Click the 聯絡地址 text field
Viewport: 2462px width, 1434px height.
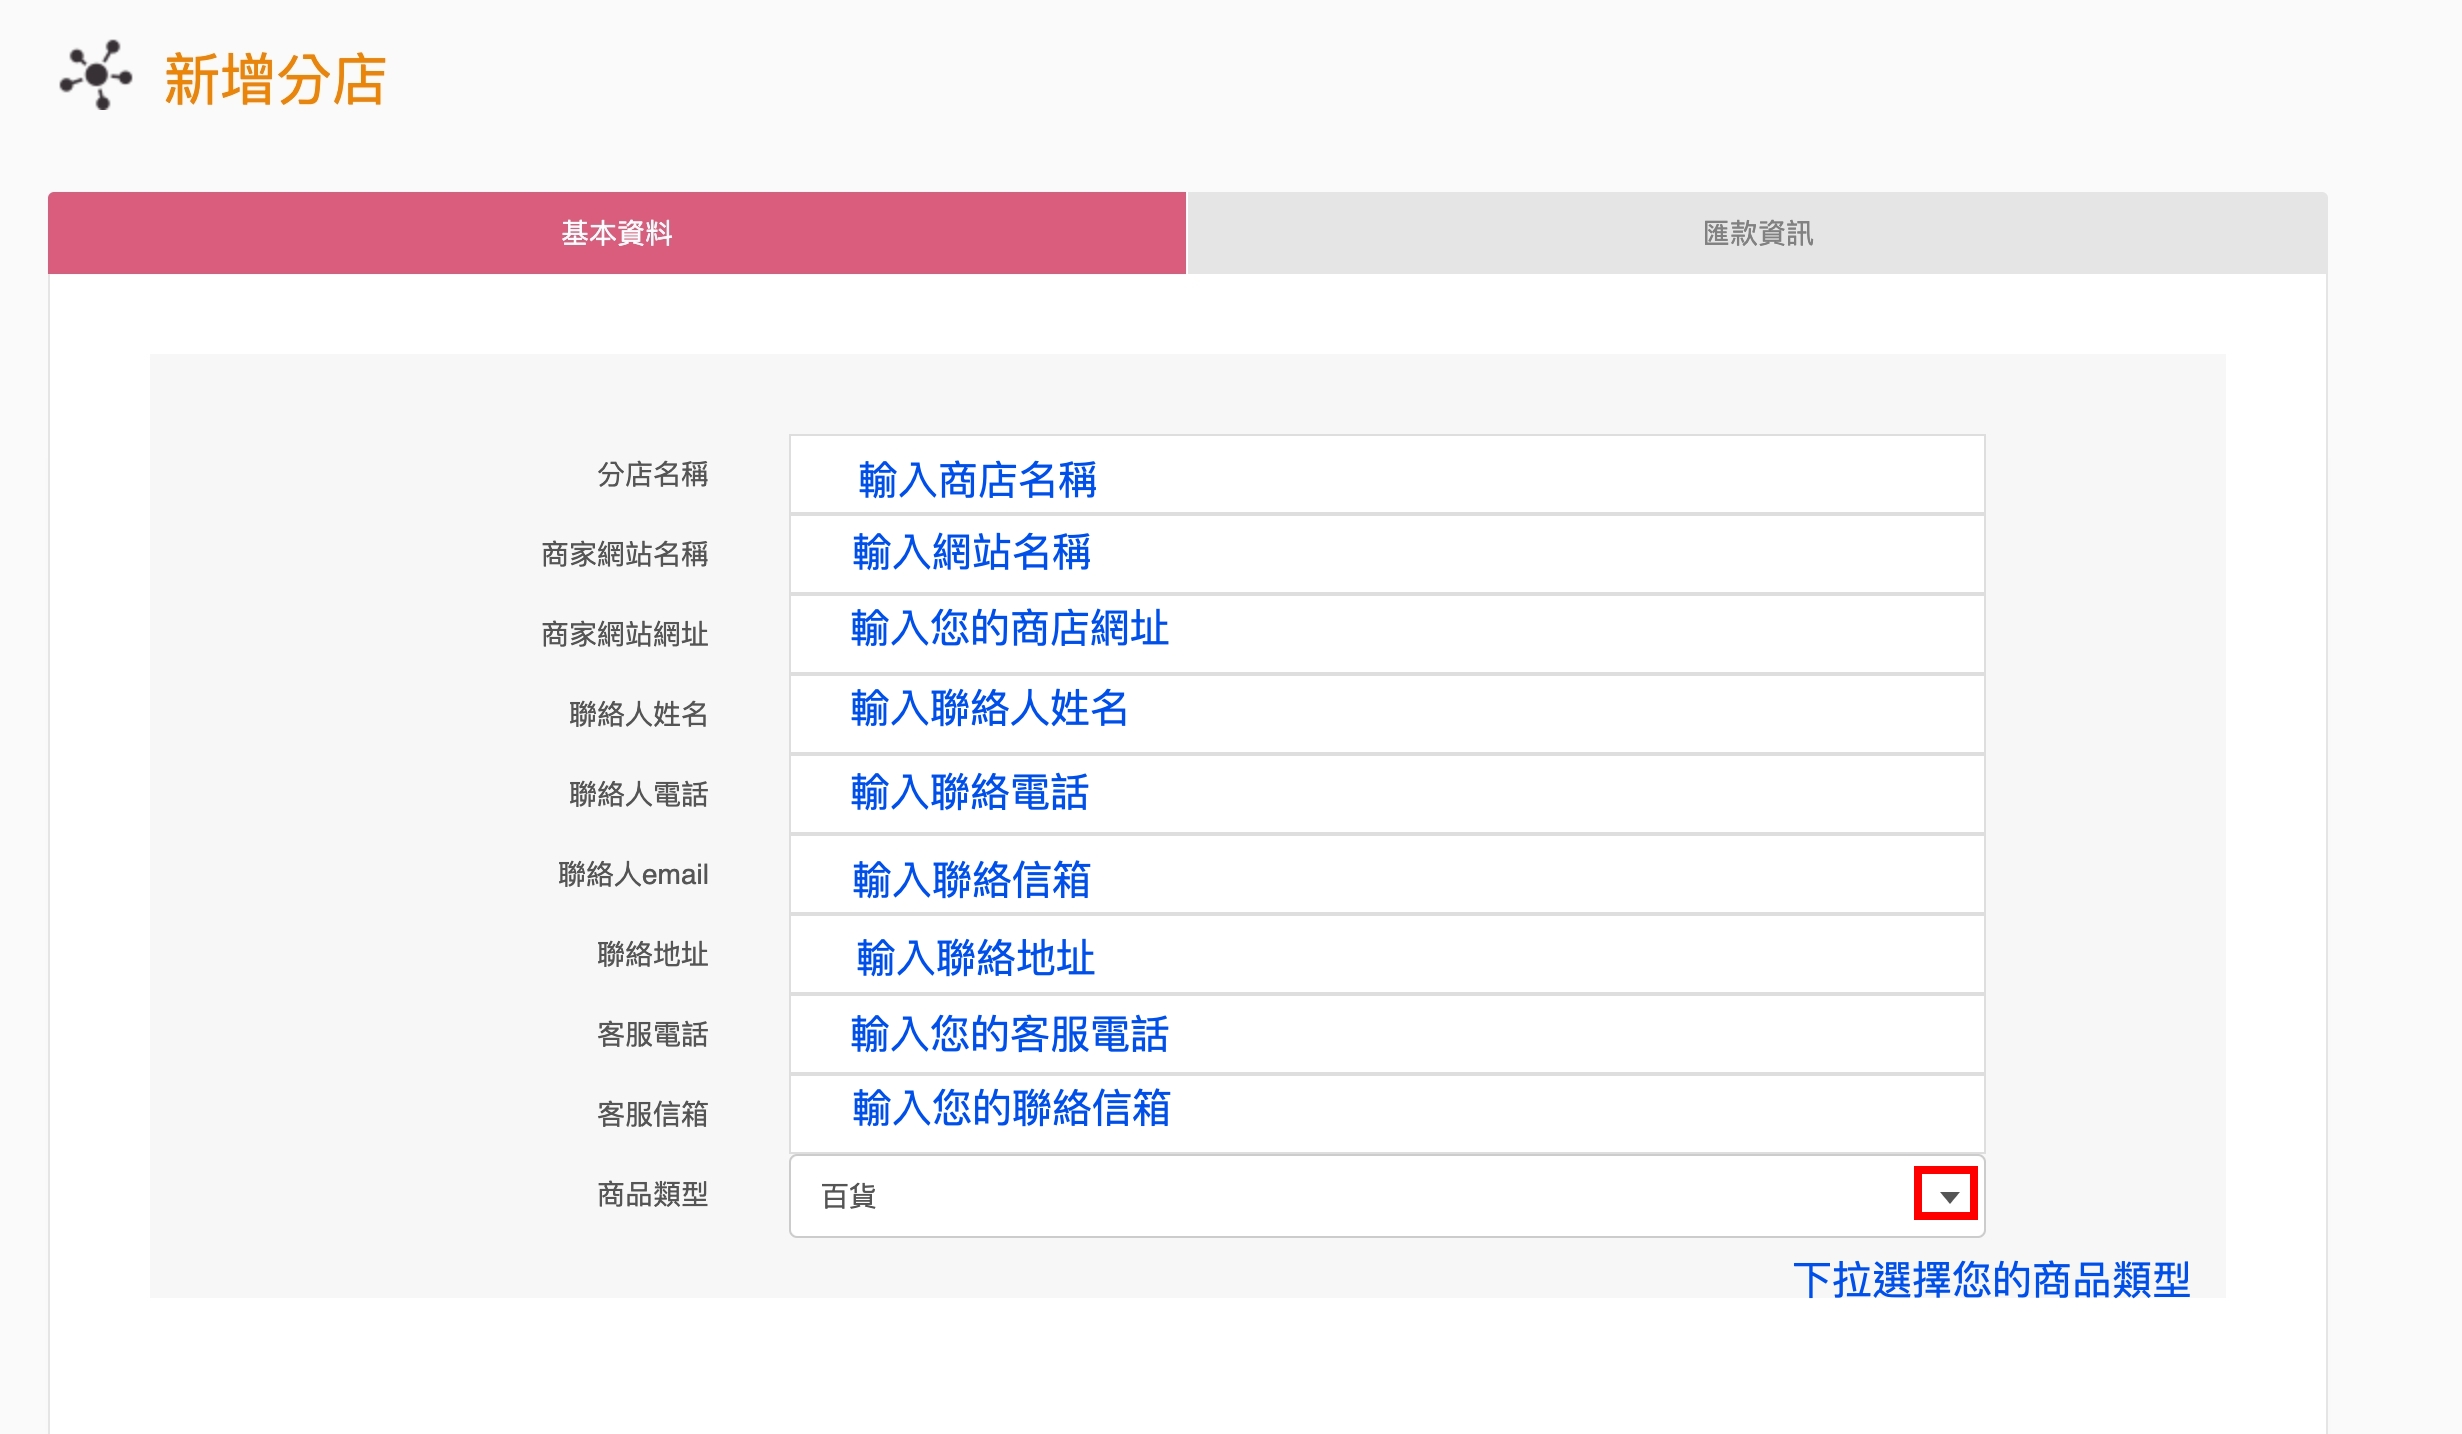coord(1387,954)
